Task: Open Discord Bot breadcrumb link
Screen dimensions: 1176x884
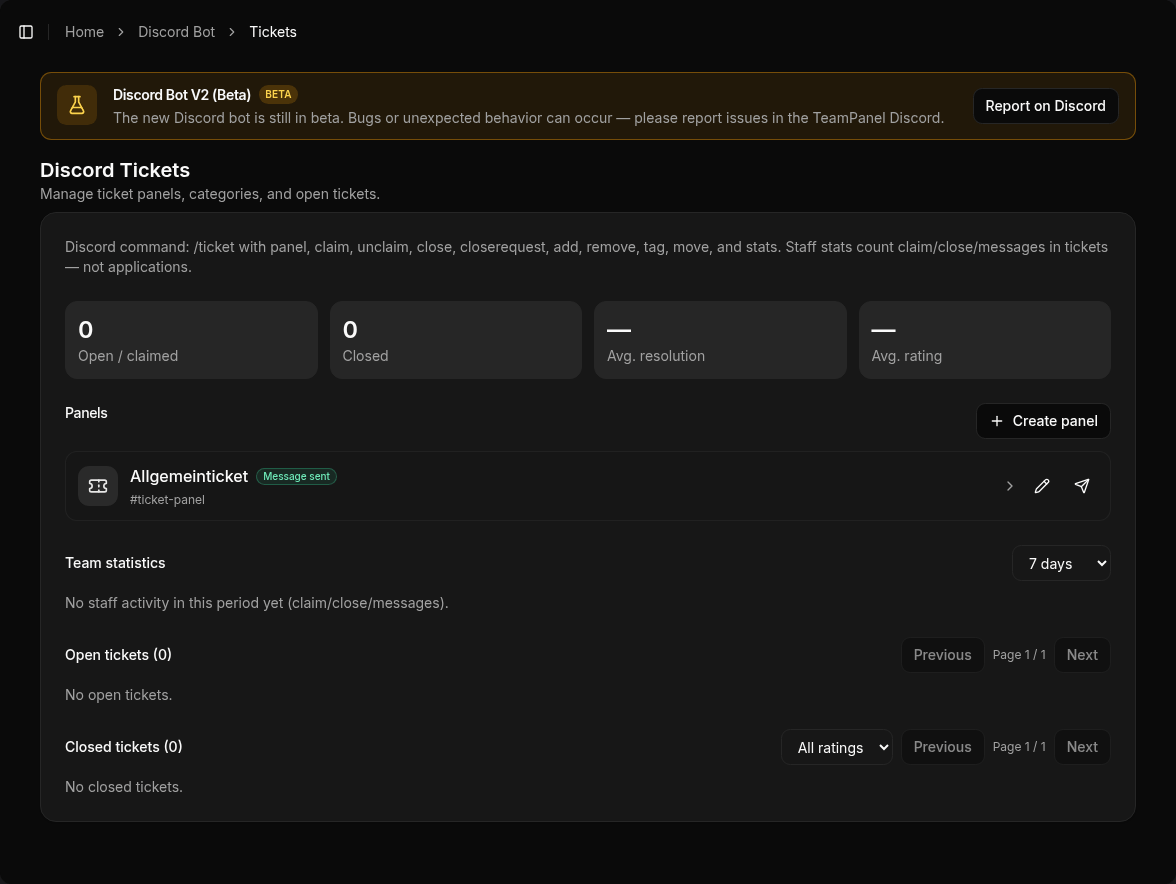Action: (176, 32)
